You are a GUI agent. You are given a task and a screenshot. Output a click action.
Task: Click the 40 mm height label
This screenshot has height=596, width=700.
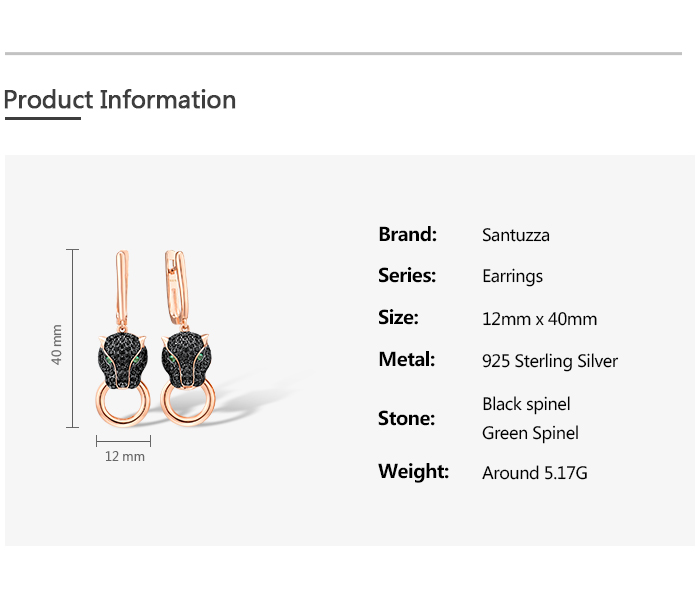pos(57,344)
